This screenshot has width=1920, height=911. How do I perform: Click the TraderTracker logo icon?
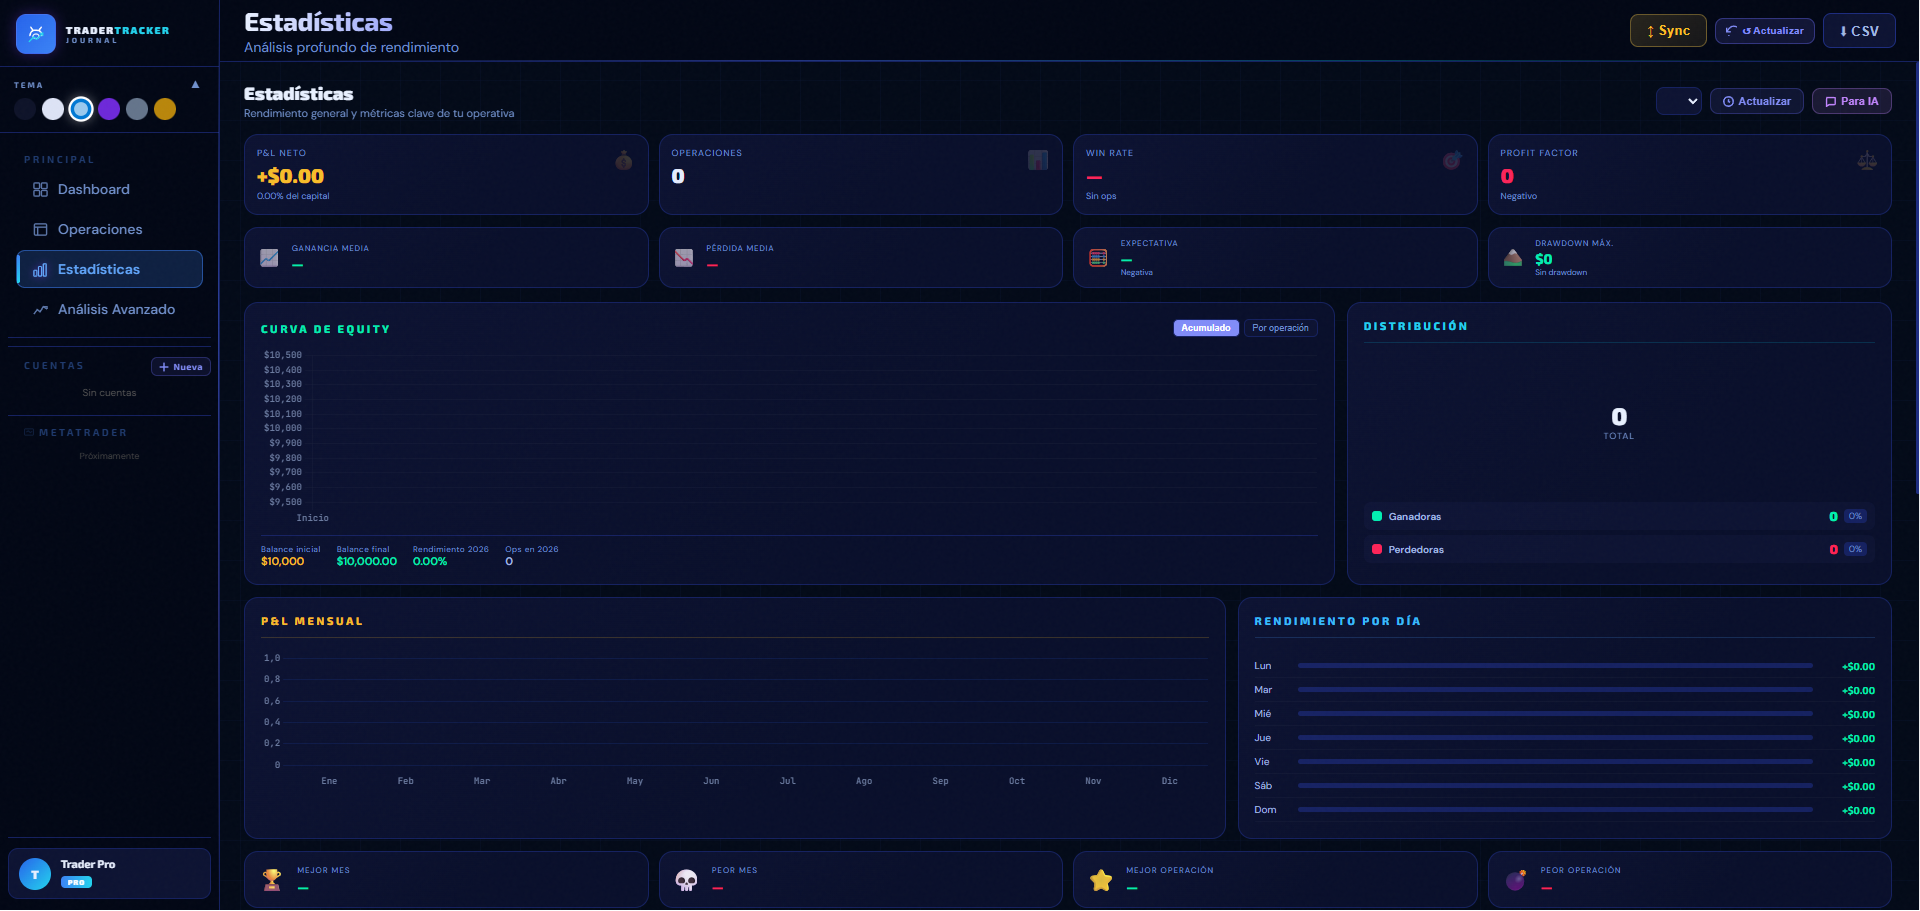pos(36,34)
